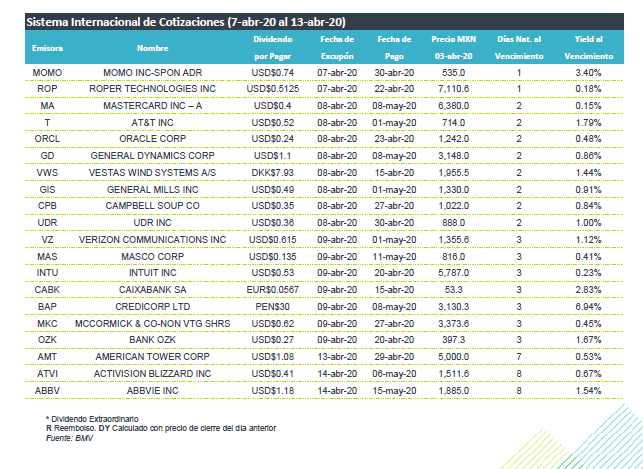Click the USD$0.615 dividend value

[x=273, y=240]
